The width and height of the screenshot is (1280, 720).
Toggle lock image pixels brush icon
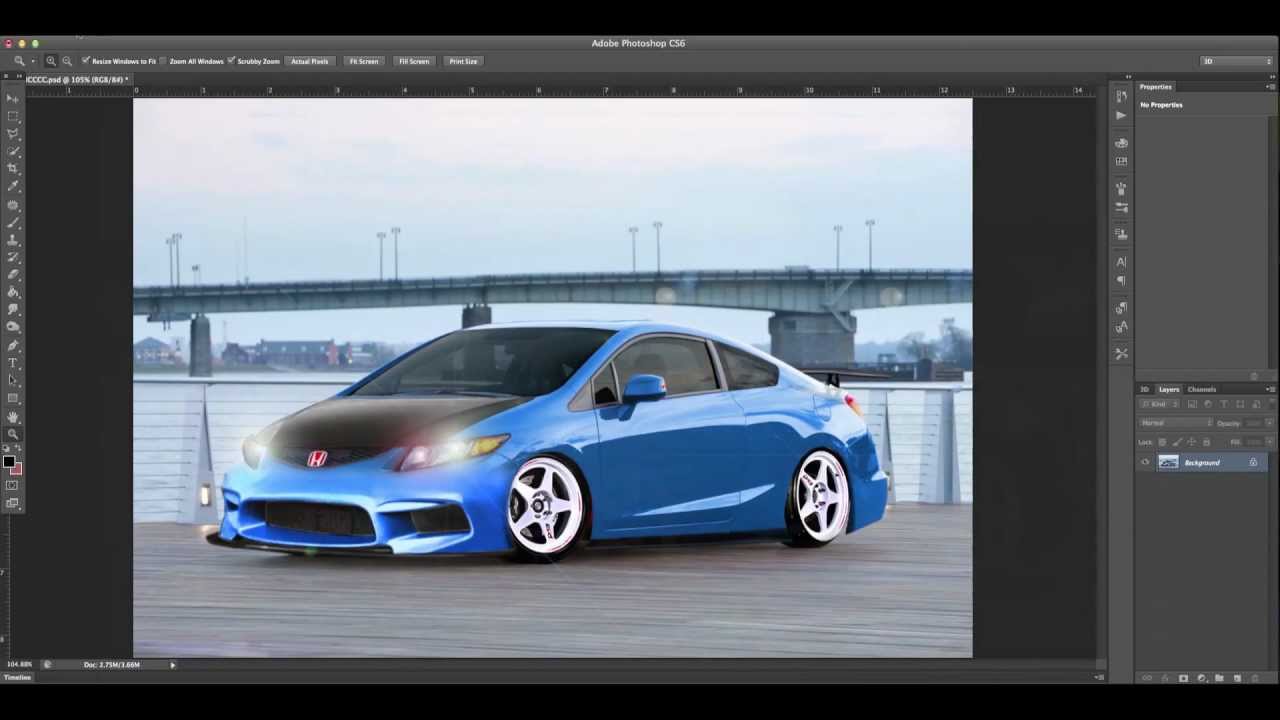(1177, 442)
